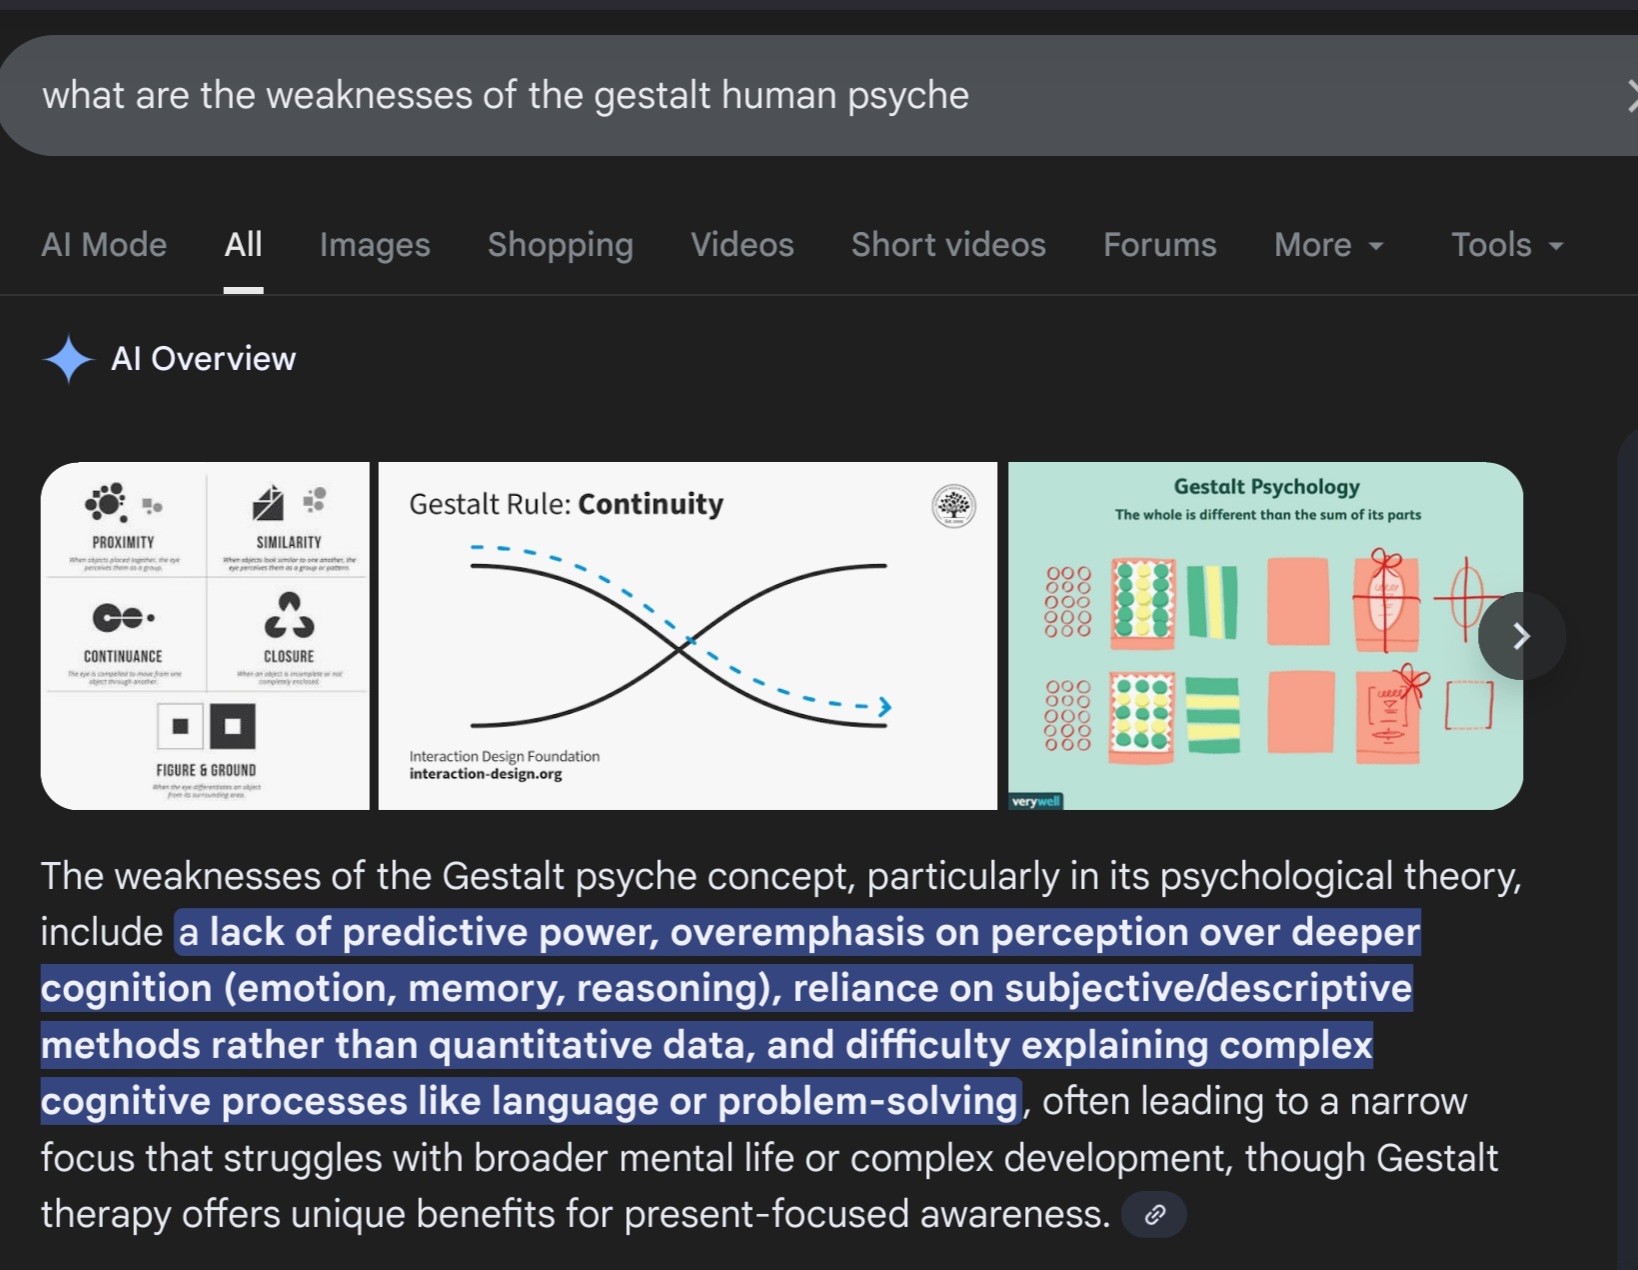Show next images with the carousel arrow
The height and width of the screenshot is (1270, 1638).
pyautogui.click(x=1521, y=636)
